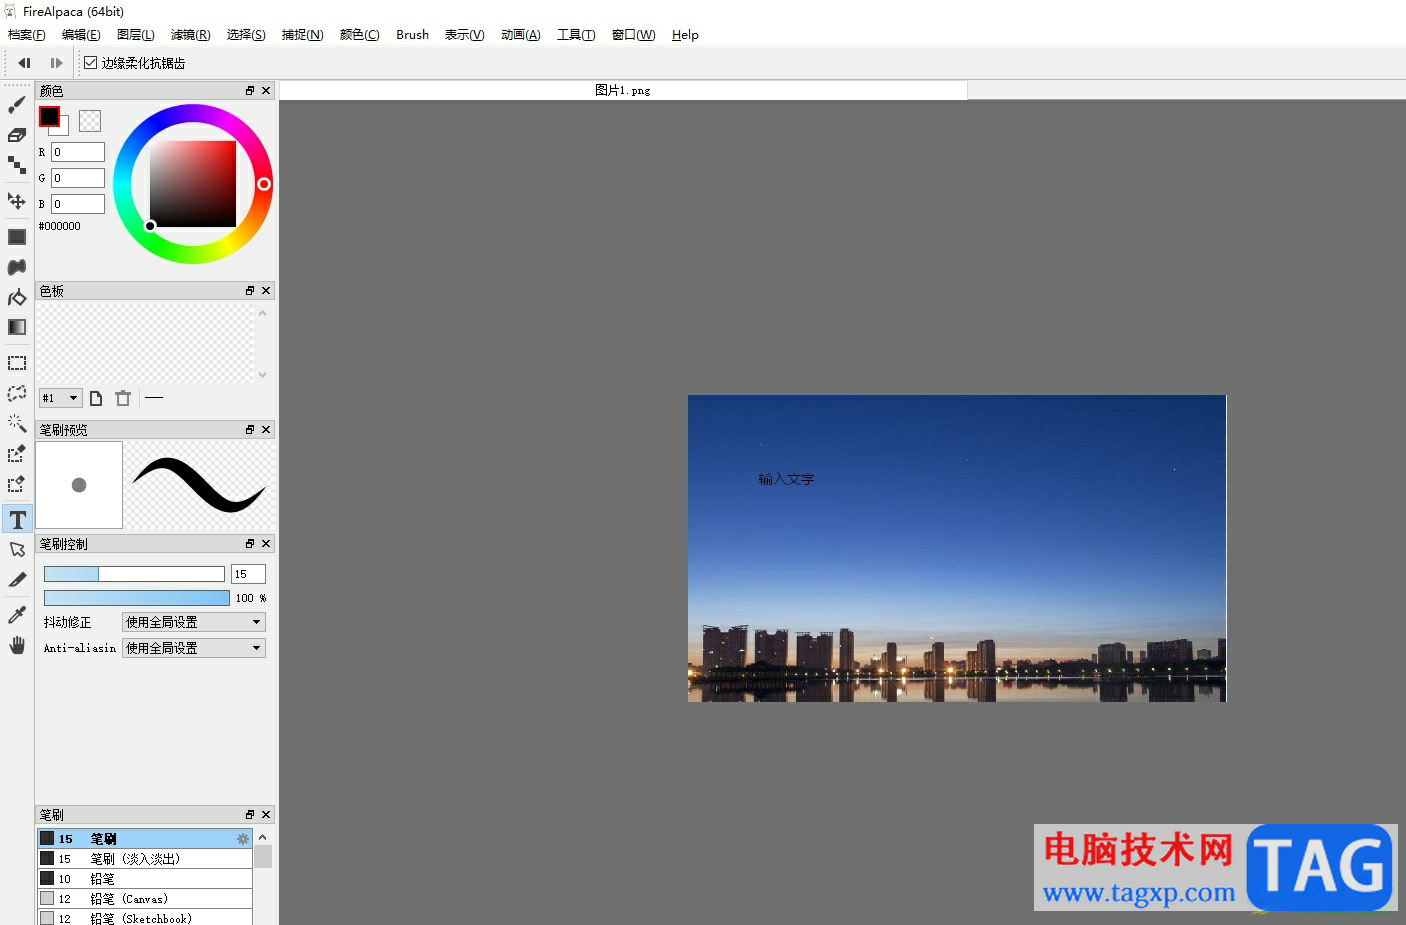The height and width of the screenshot is (925, 1406).
Task: Select the 铅笔 (Canvas) brush
Action: pyautogui.click(x=145, y=899)
